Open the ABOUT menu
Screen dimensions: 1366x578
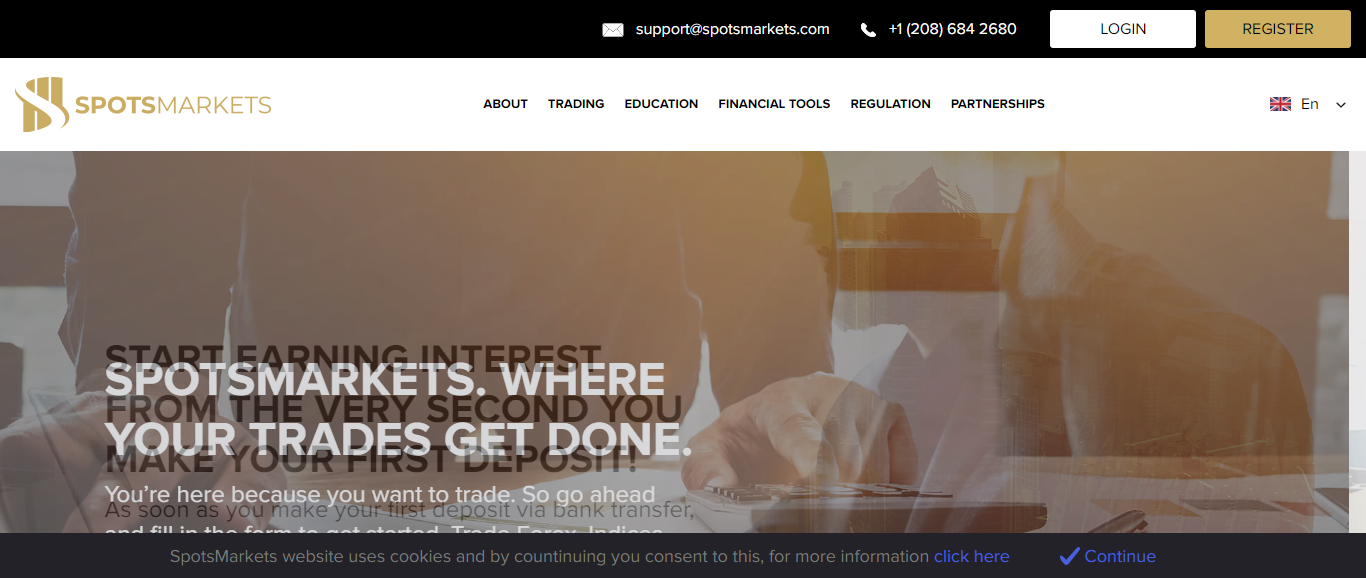click(505, 104)
